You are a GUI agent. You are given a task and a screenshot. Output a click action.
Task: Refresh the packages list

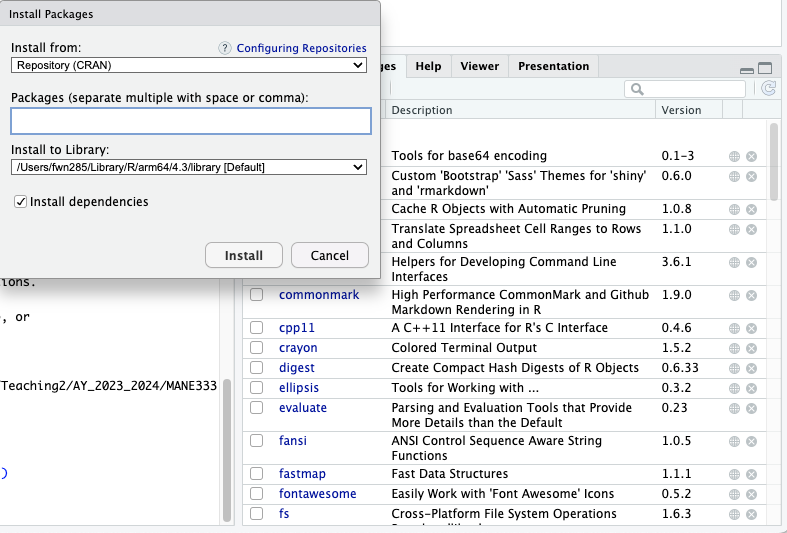point(768,89)
